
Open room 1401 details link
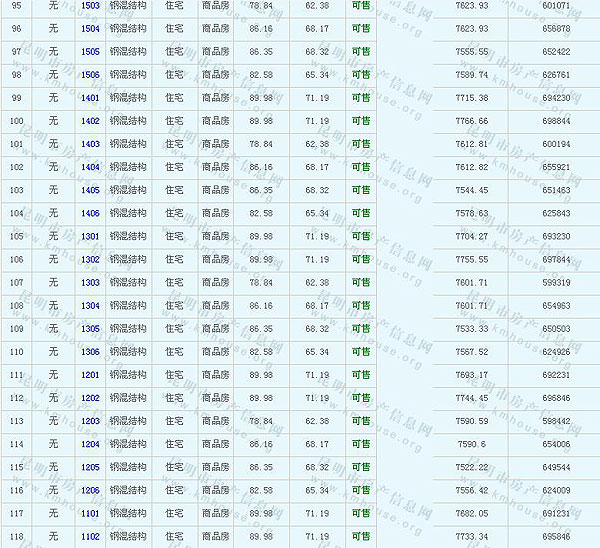pyautogui.click(x=90, y=98)
